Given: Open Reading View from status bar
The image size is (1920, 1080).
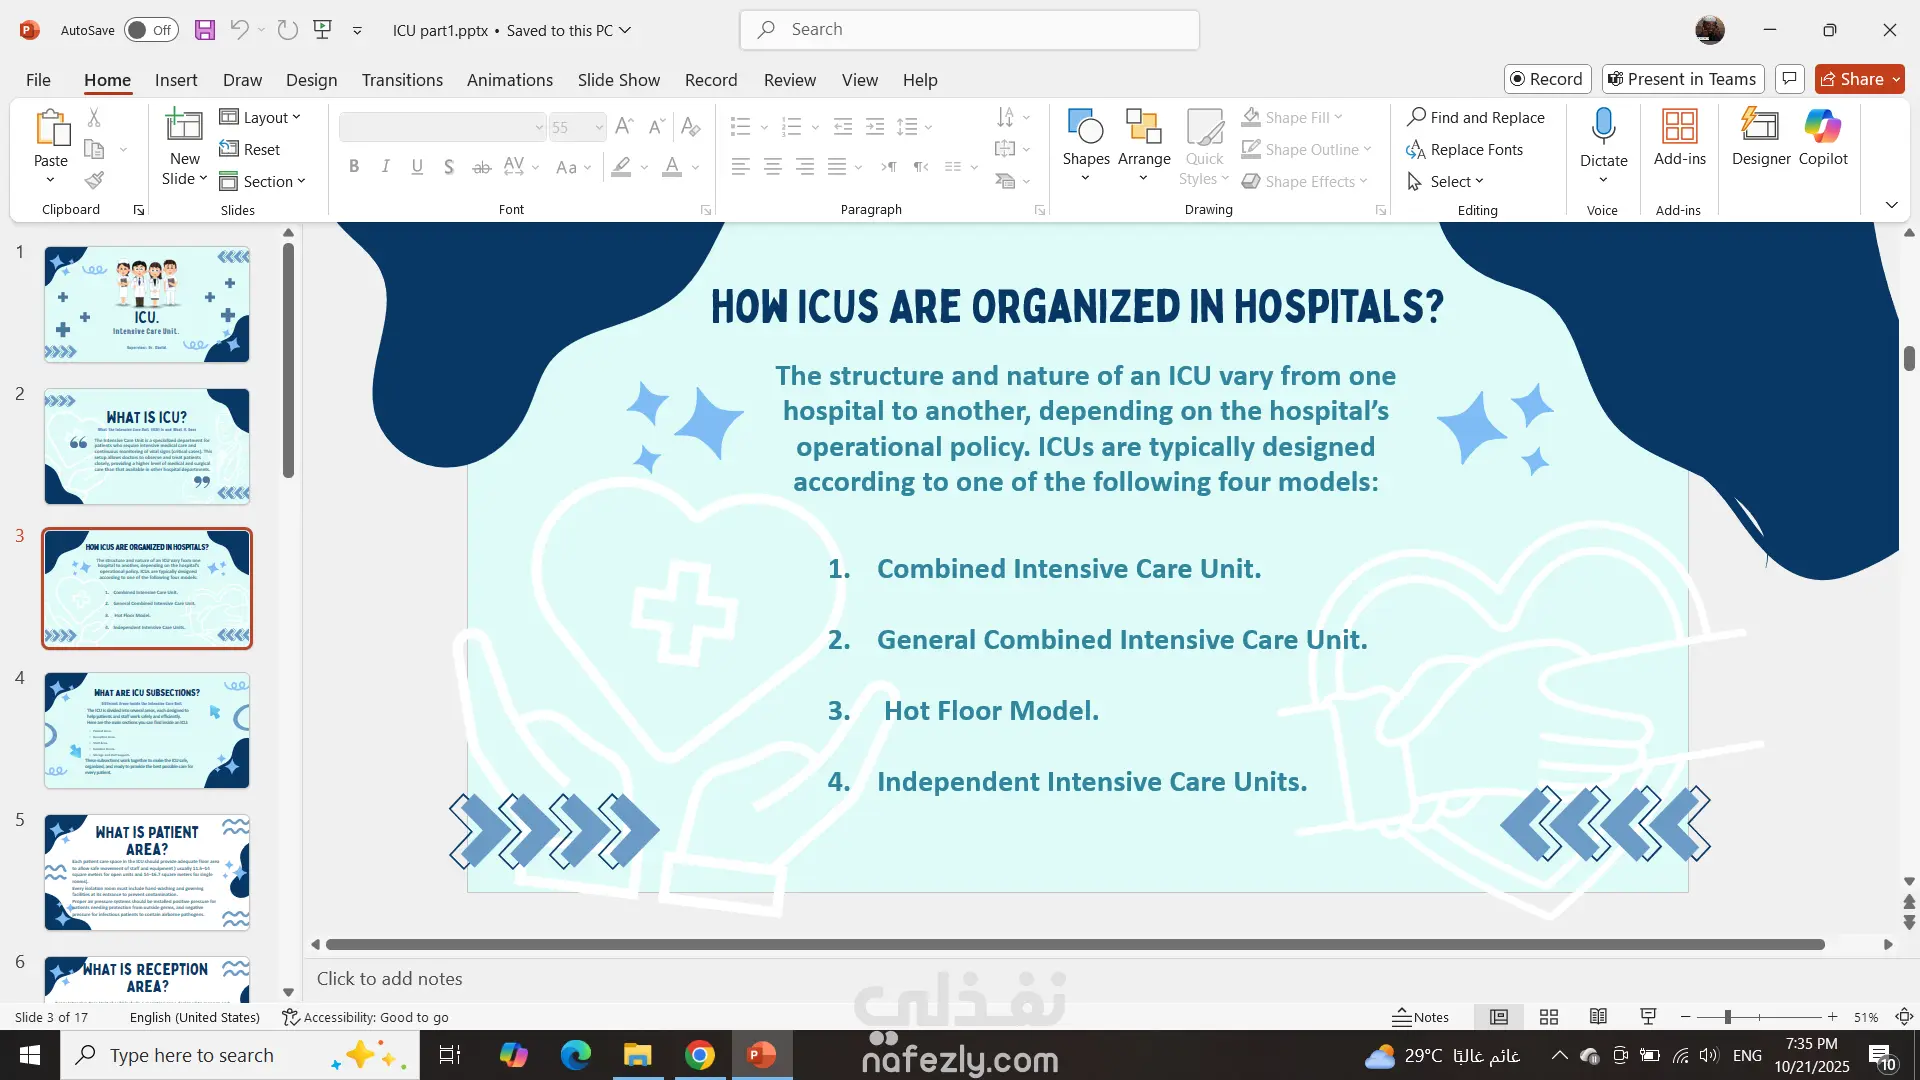Looking at the screenshot, I should pos(1598,1017).
